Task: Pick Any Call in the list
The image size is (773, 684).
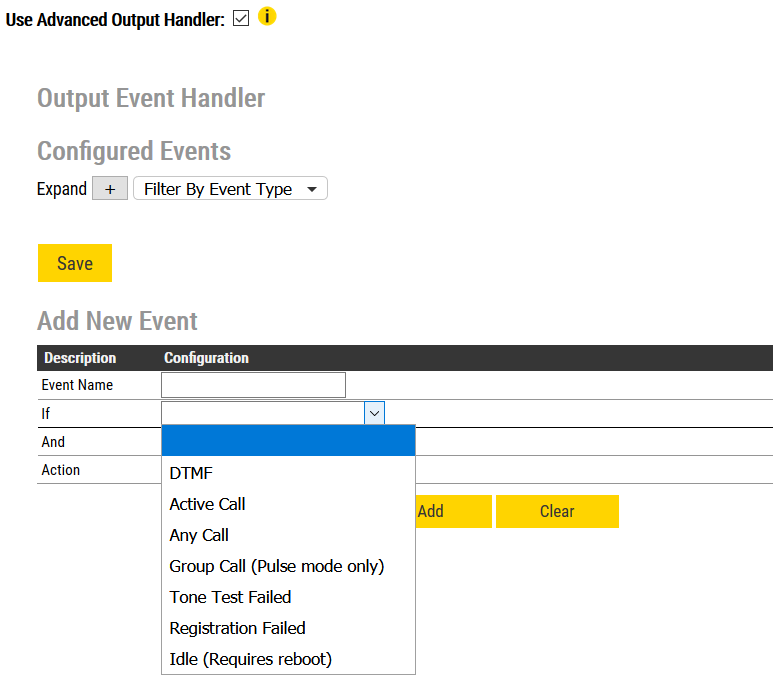Action: [199, 535]
